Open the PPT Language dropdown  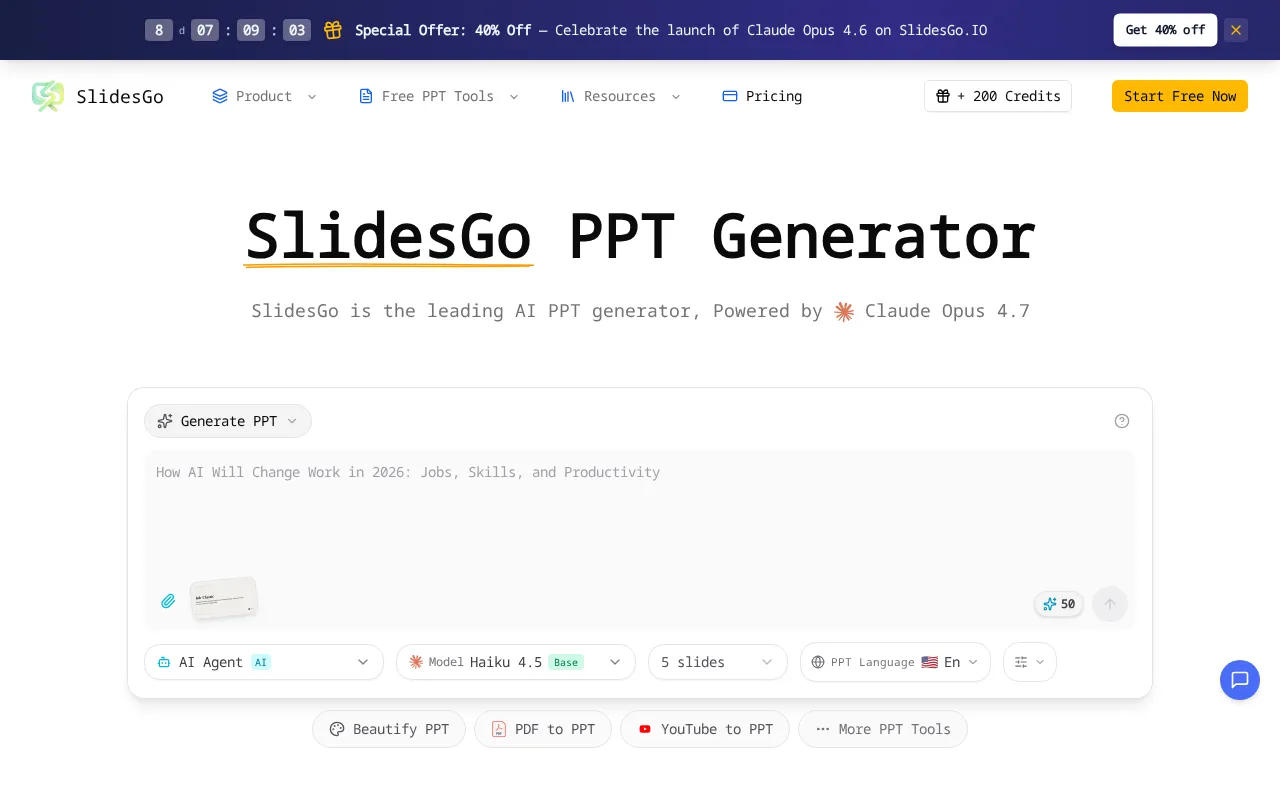(x=895, y=662)
